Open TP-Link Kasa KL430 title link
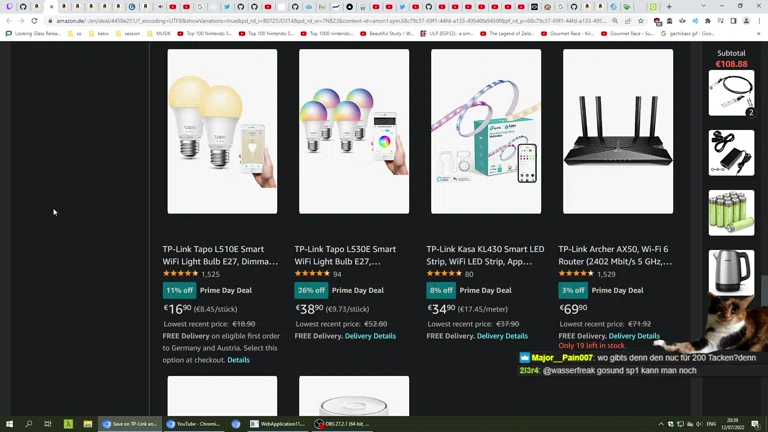 [x=485, y=255]
